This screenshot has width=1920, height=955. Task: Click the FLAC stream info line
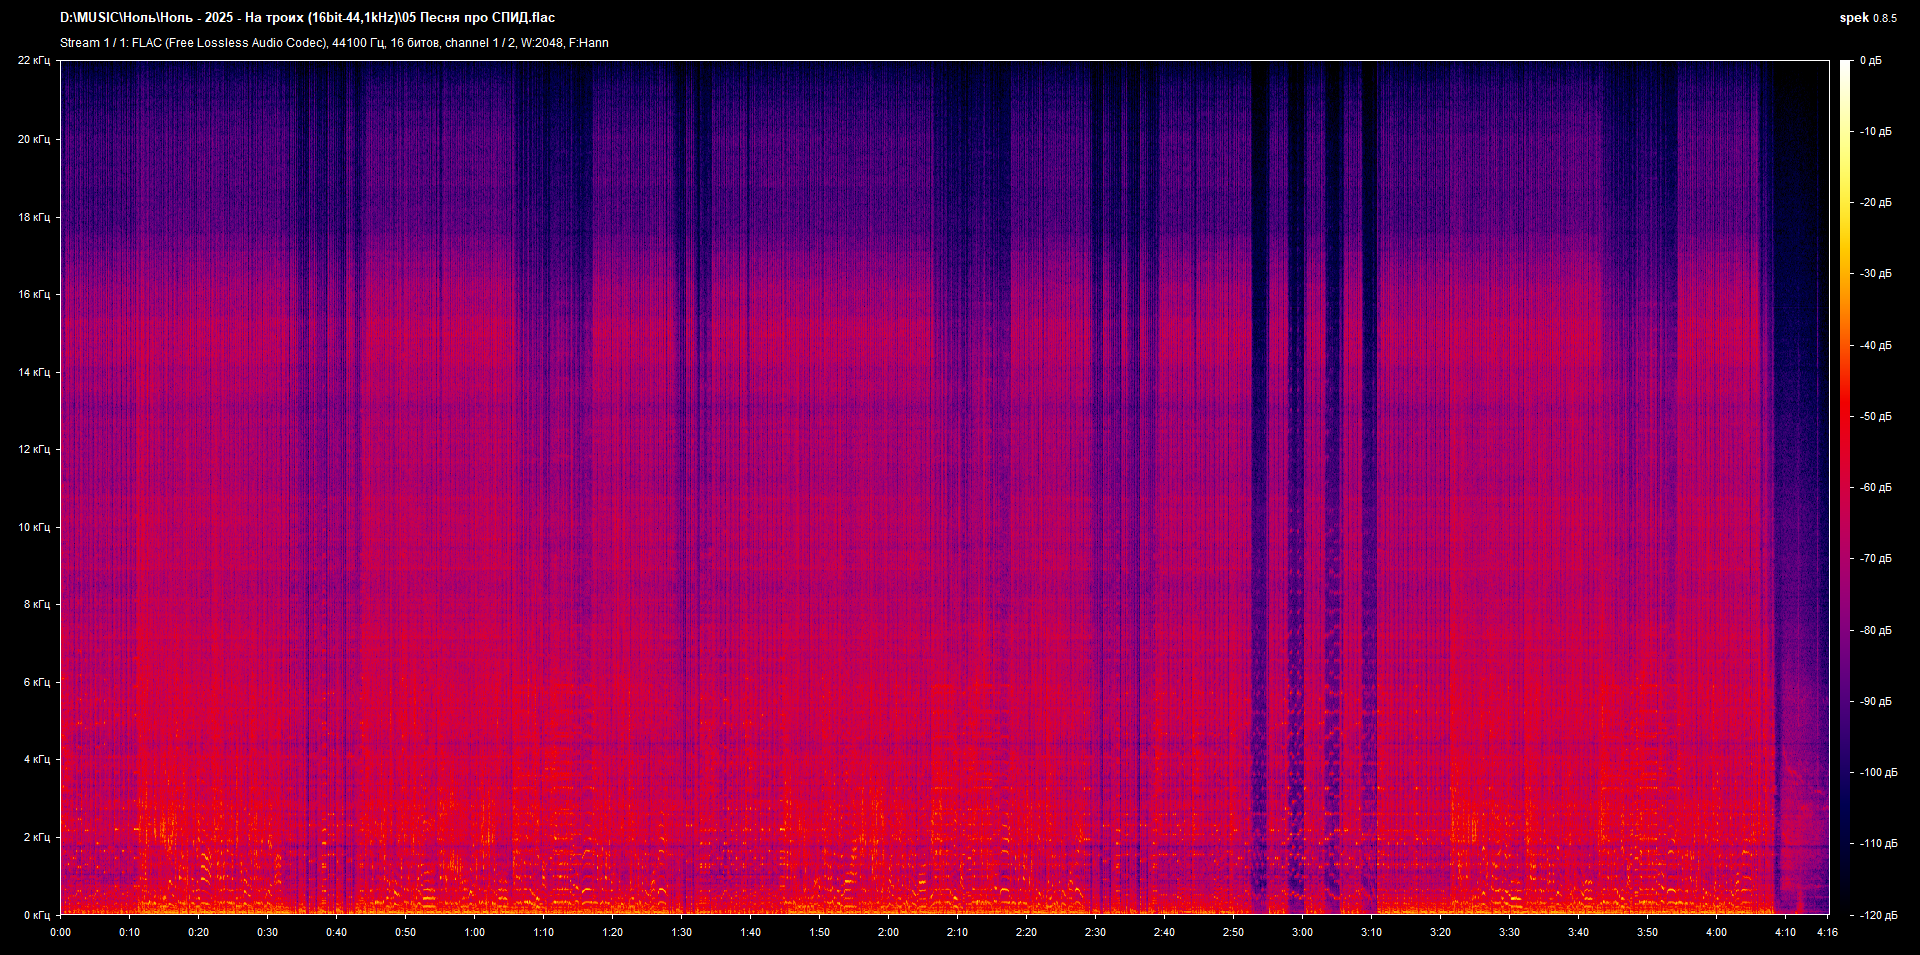(x=335, y=43)
